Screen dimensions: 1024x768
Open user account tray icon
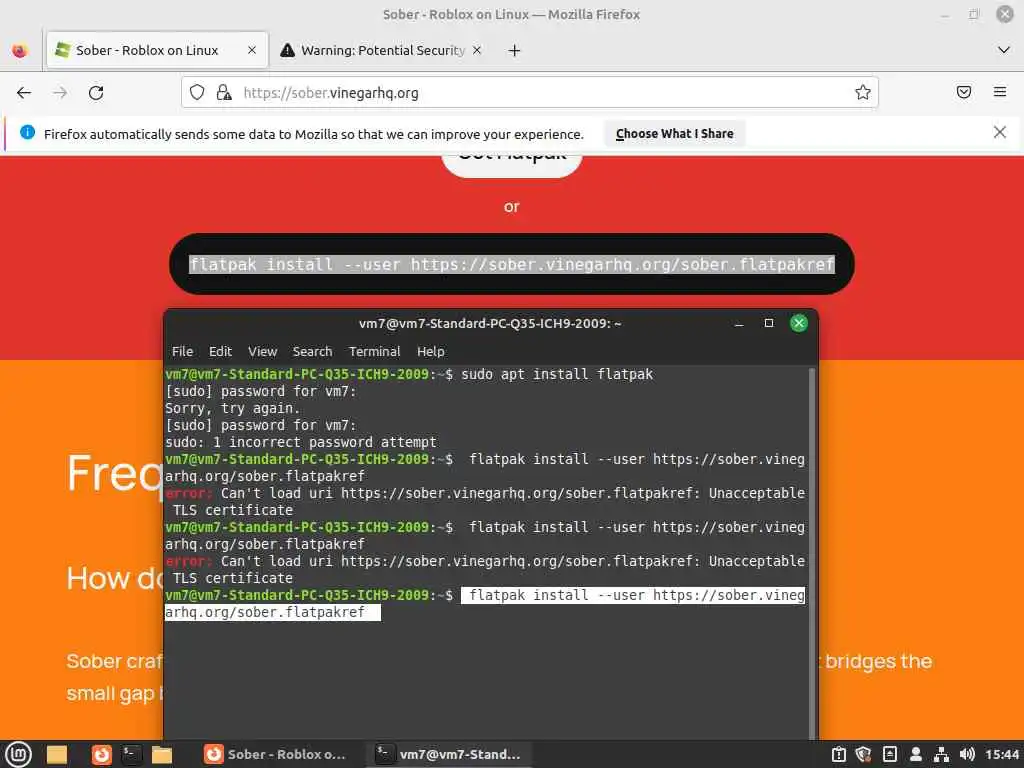click(916, 754)
